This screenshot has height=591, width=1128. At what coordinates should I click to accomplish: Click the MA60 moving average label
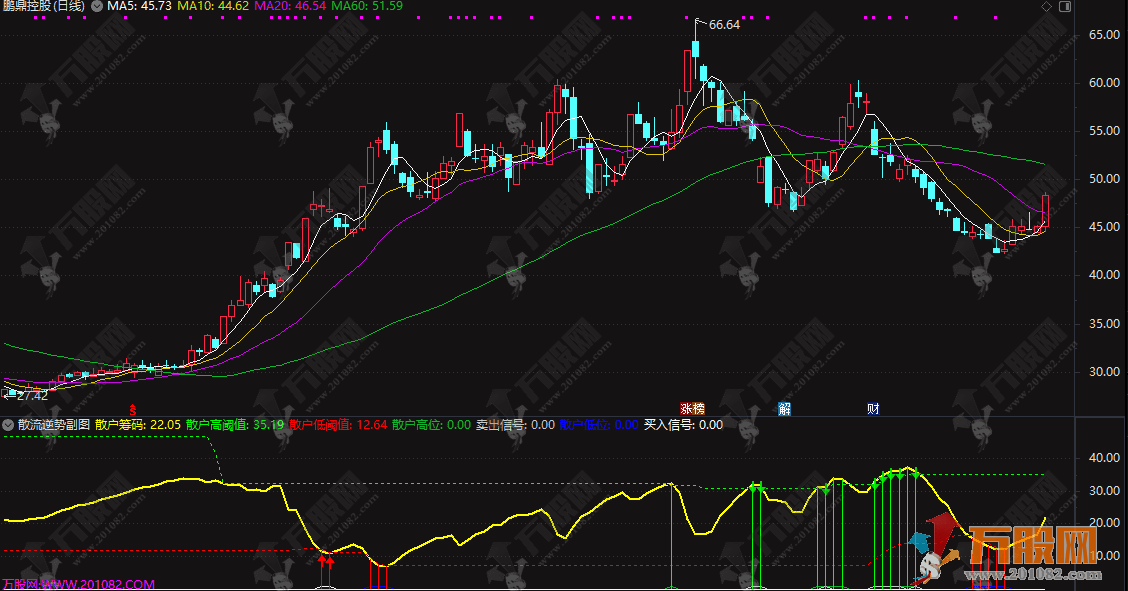coord(366,6)
